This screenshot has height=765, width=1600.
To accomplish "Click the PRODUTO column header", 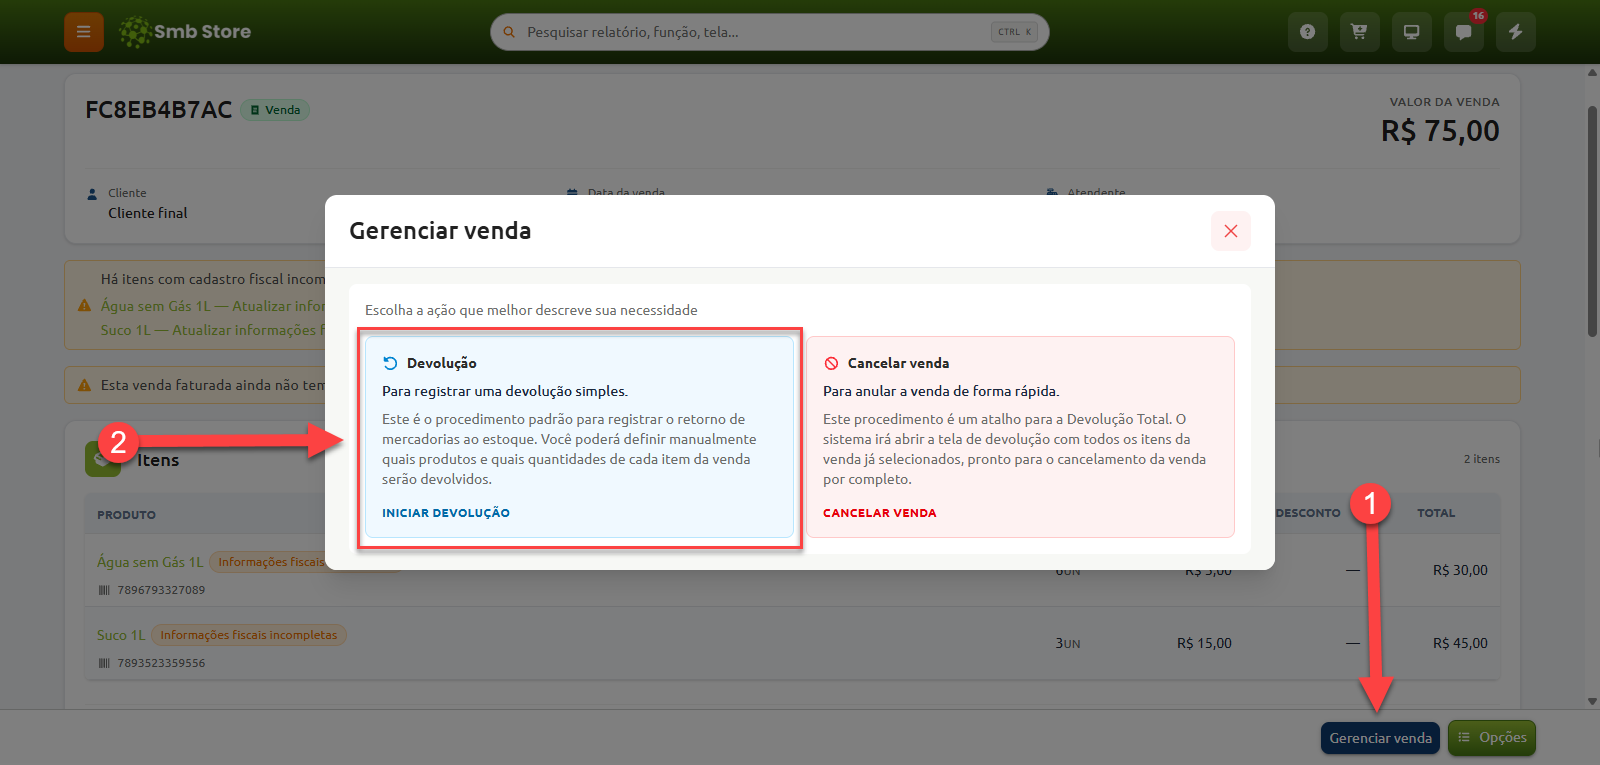I will click(x=126, y=515).
